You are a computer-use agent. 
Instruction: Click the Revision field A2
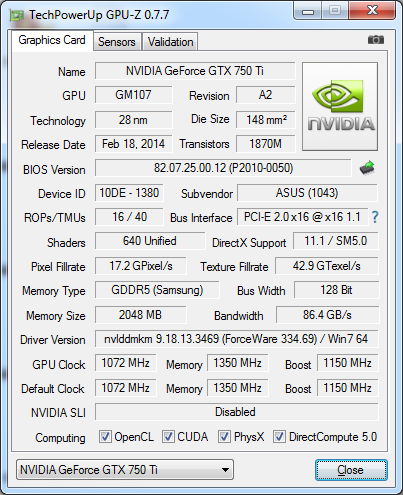click(x=266, y=95)
